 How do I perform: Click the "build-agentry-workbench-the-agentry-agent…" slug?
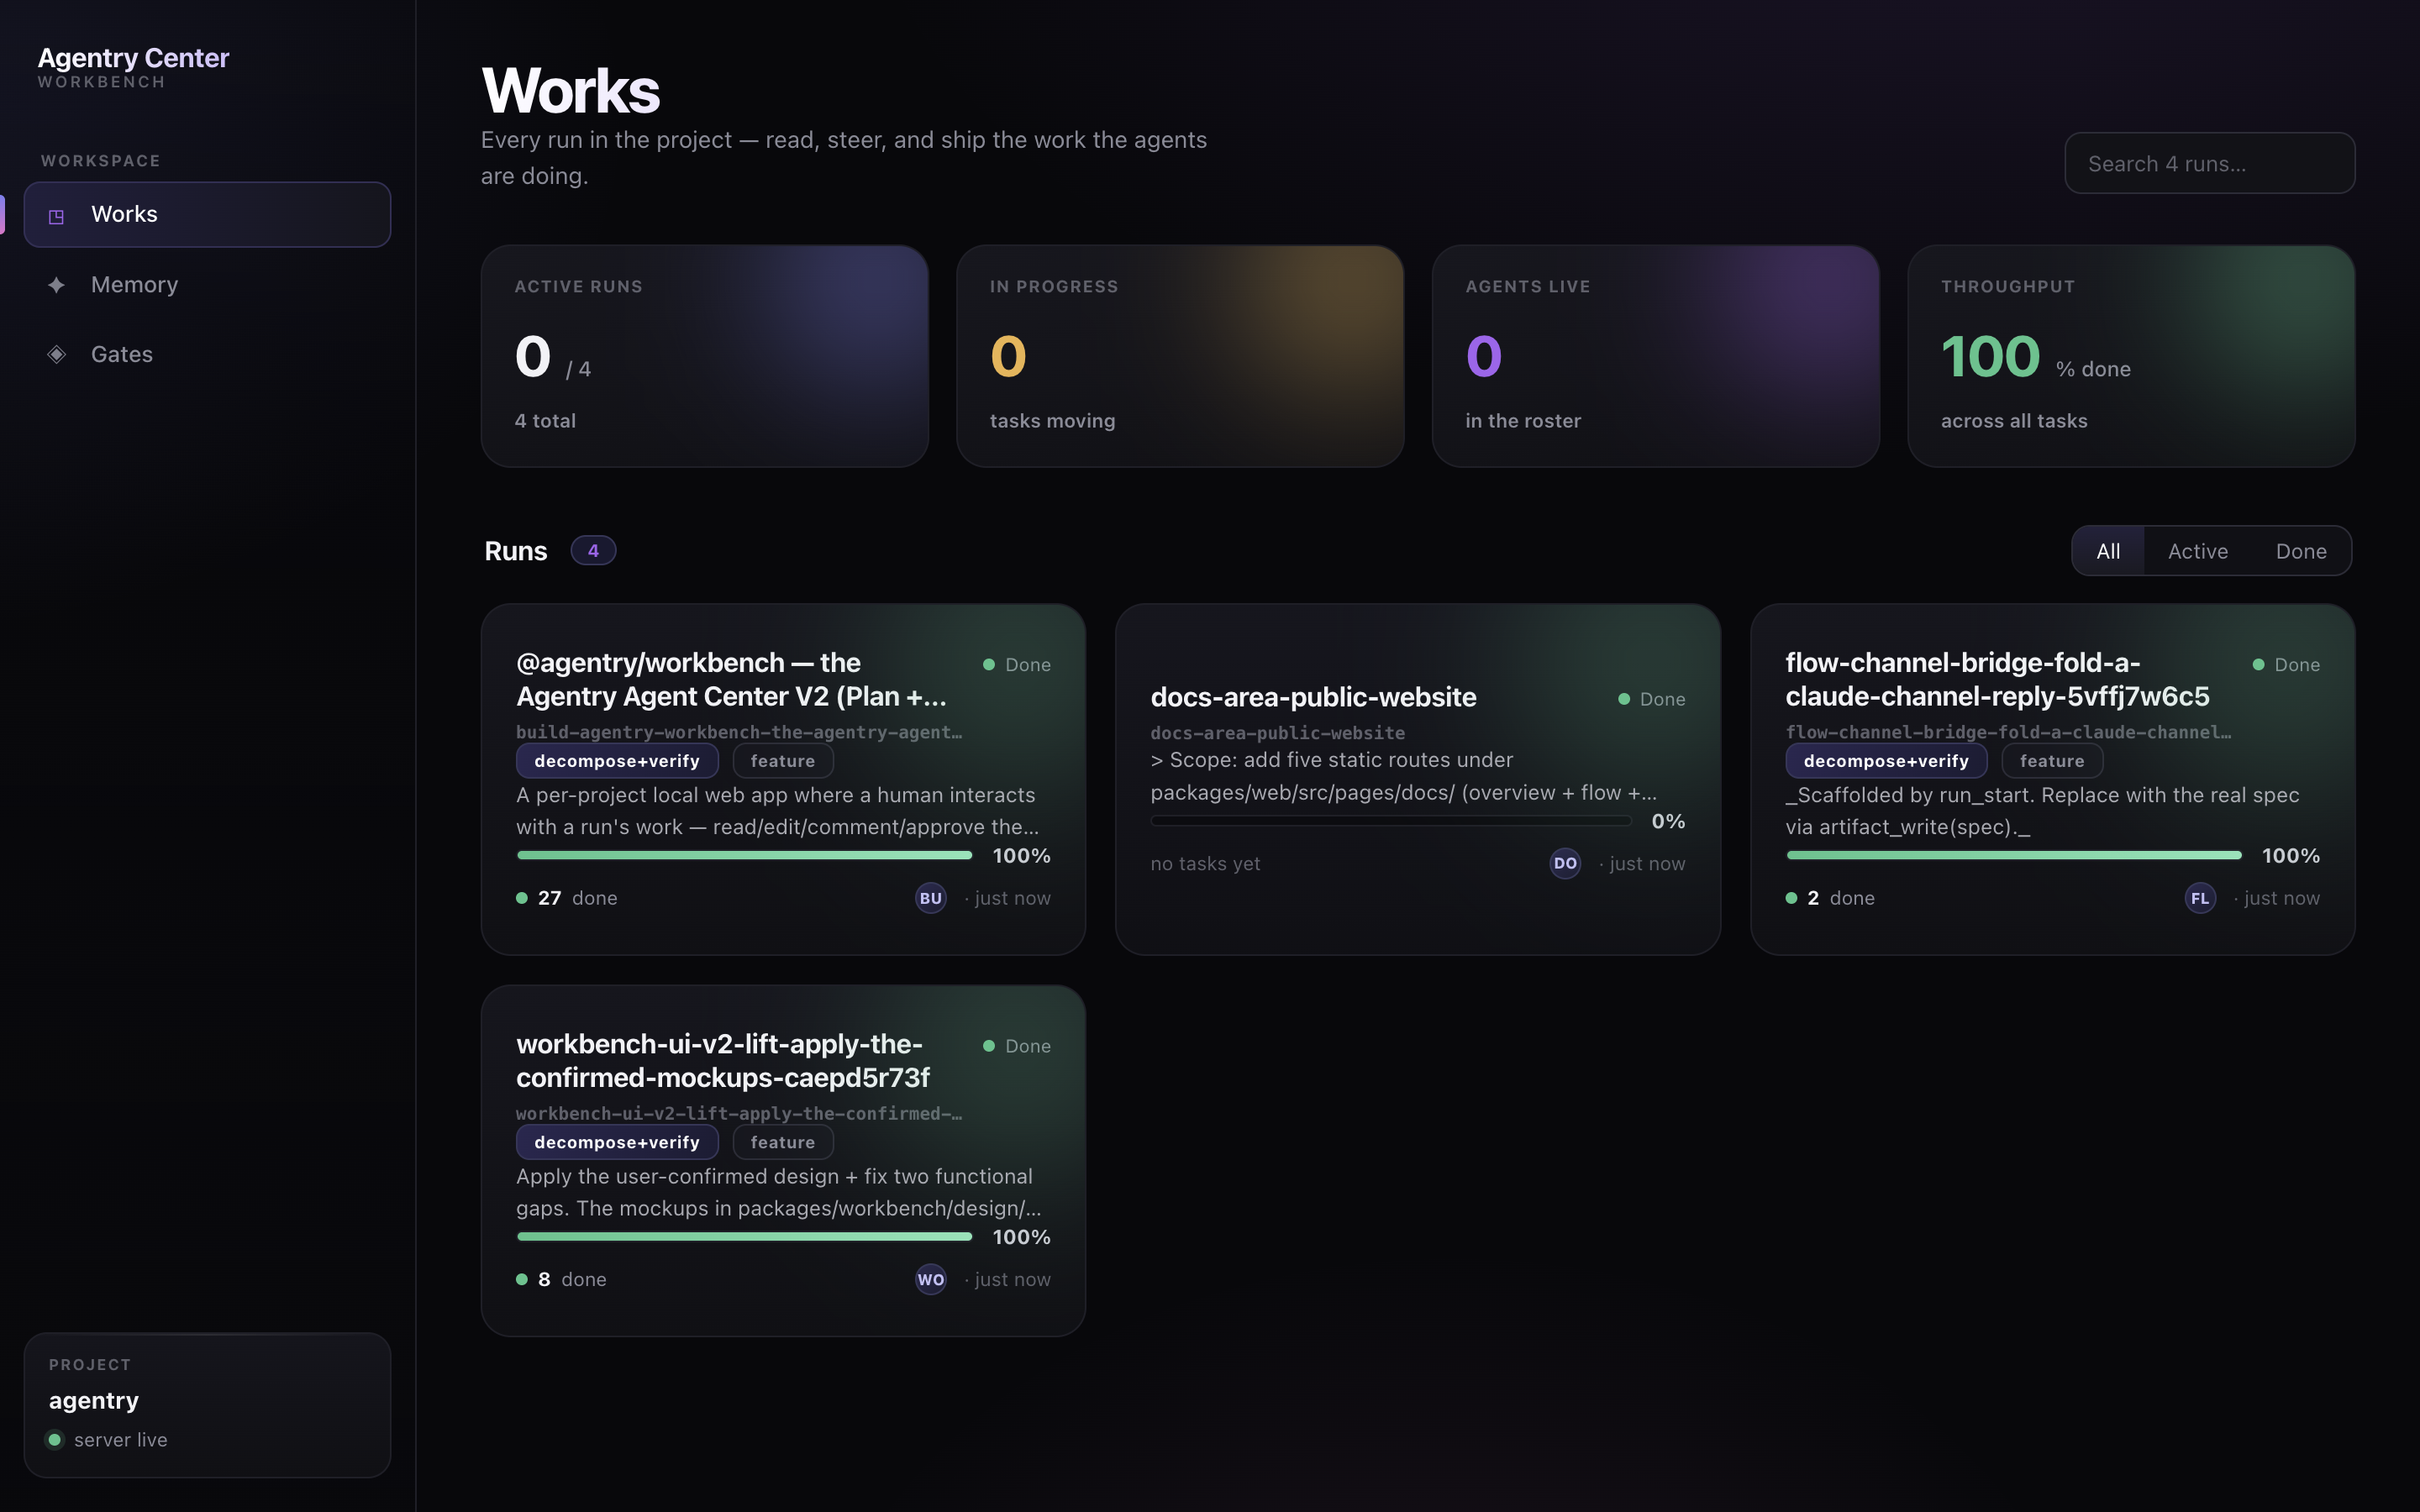[739, 732]
